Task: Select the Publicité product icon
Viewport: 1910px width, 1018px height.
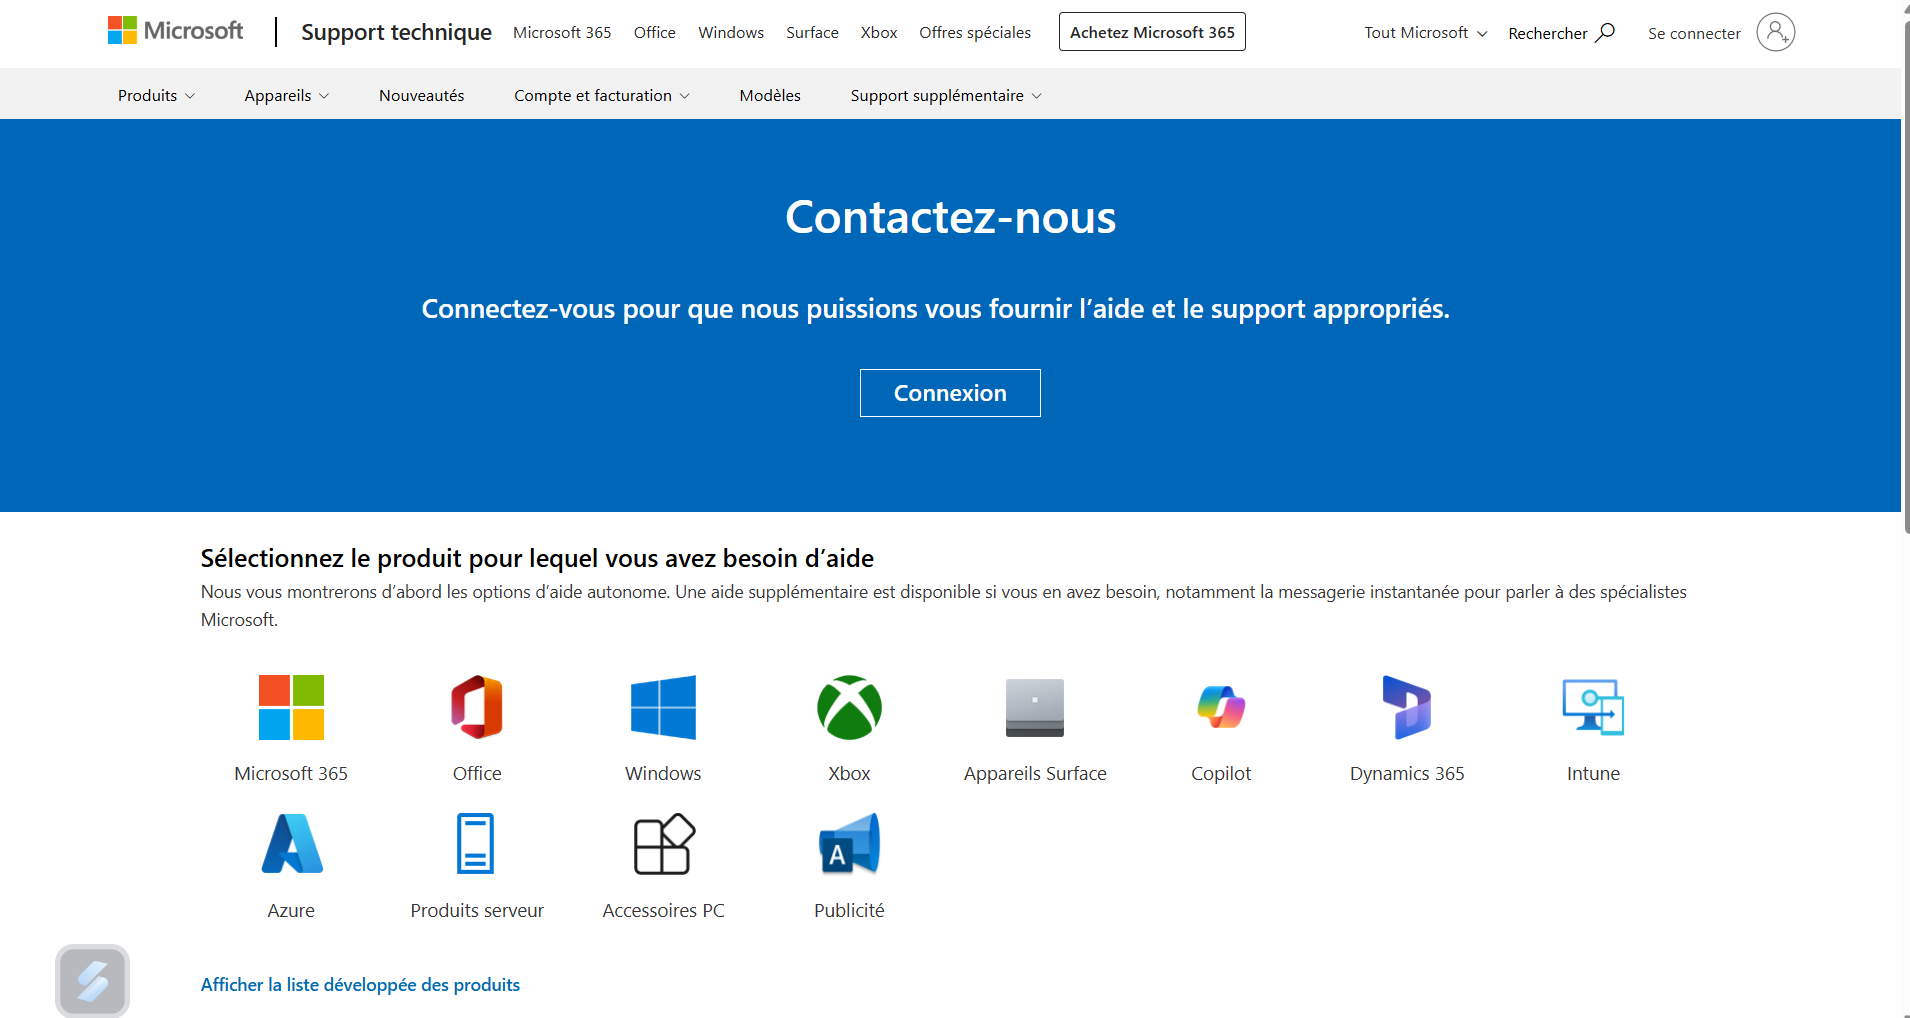Action: pyautogui.click(x=849, y=844)
